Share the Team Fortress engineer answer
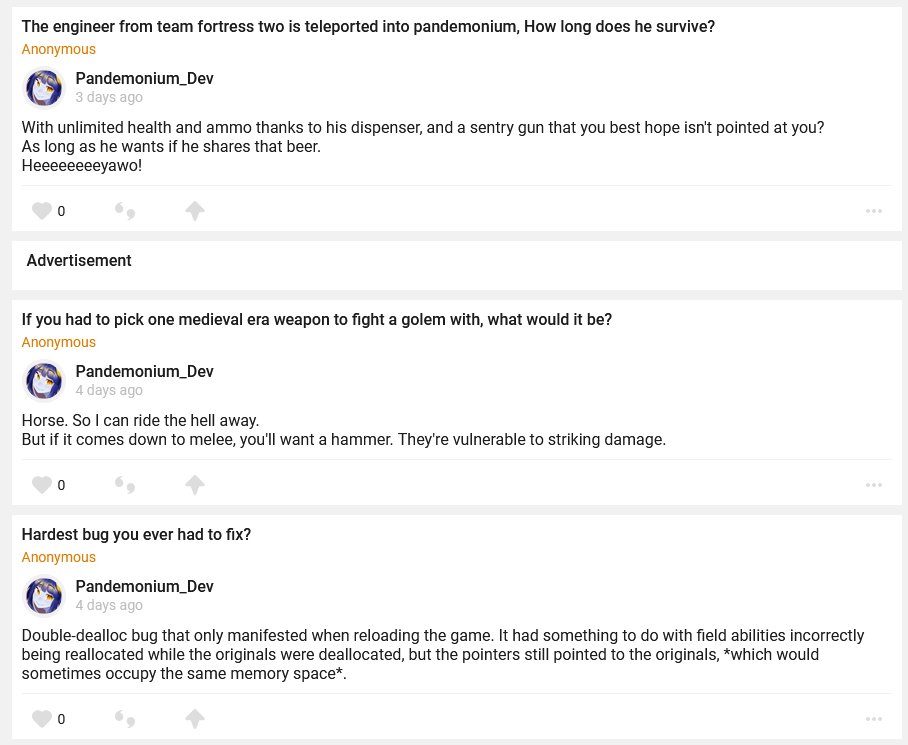Screen dimensions: 908x745 [x=195, y=211]
